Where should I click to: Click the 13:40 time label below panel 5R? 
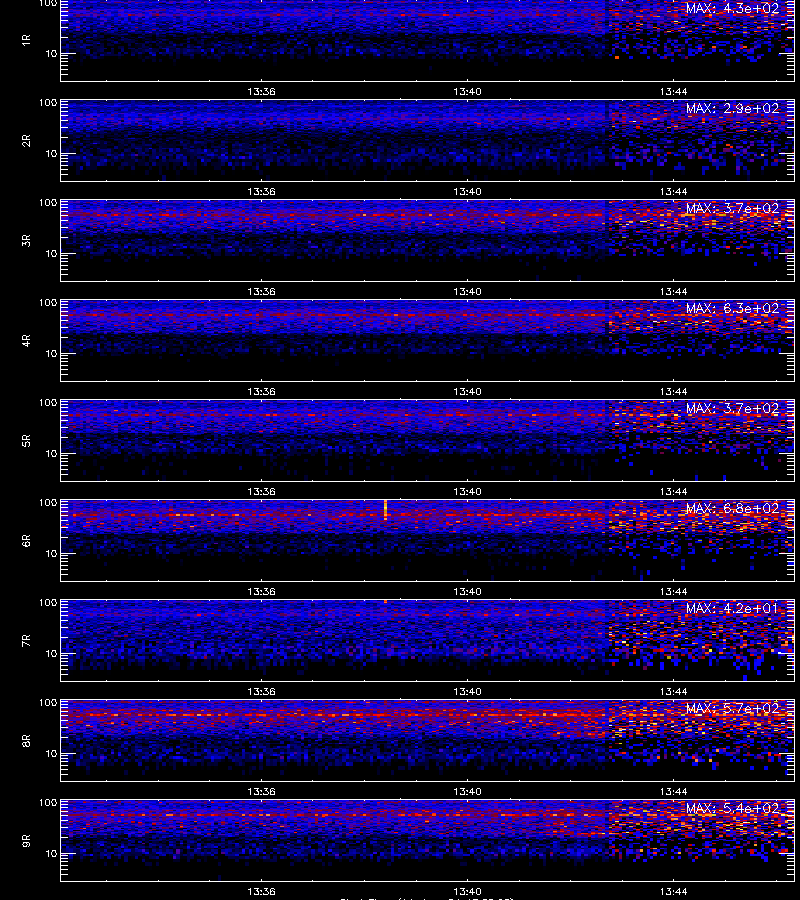(467, 491)
